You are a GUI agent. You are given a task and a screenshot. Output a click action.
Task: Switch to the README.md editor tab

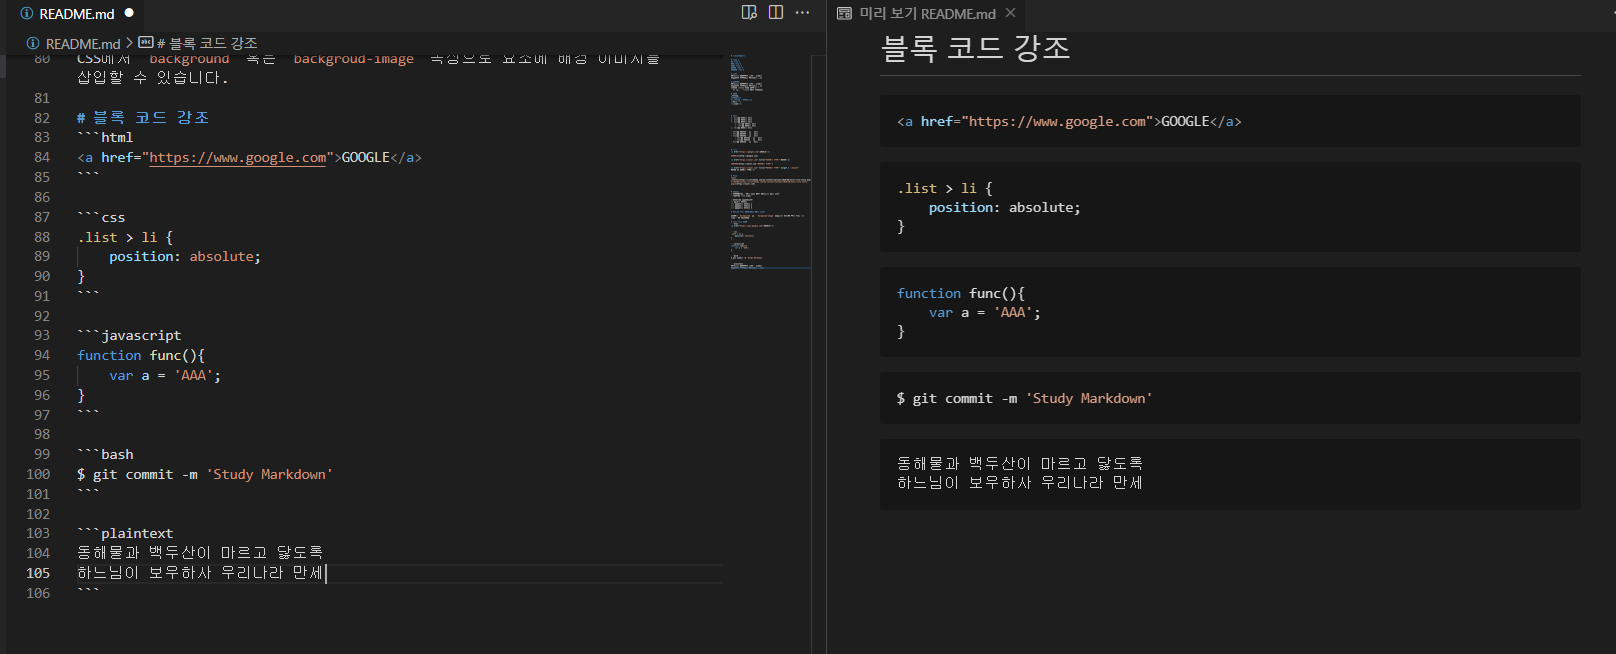77,14
